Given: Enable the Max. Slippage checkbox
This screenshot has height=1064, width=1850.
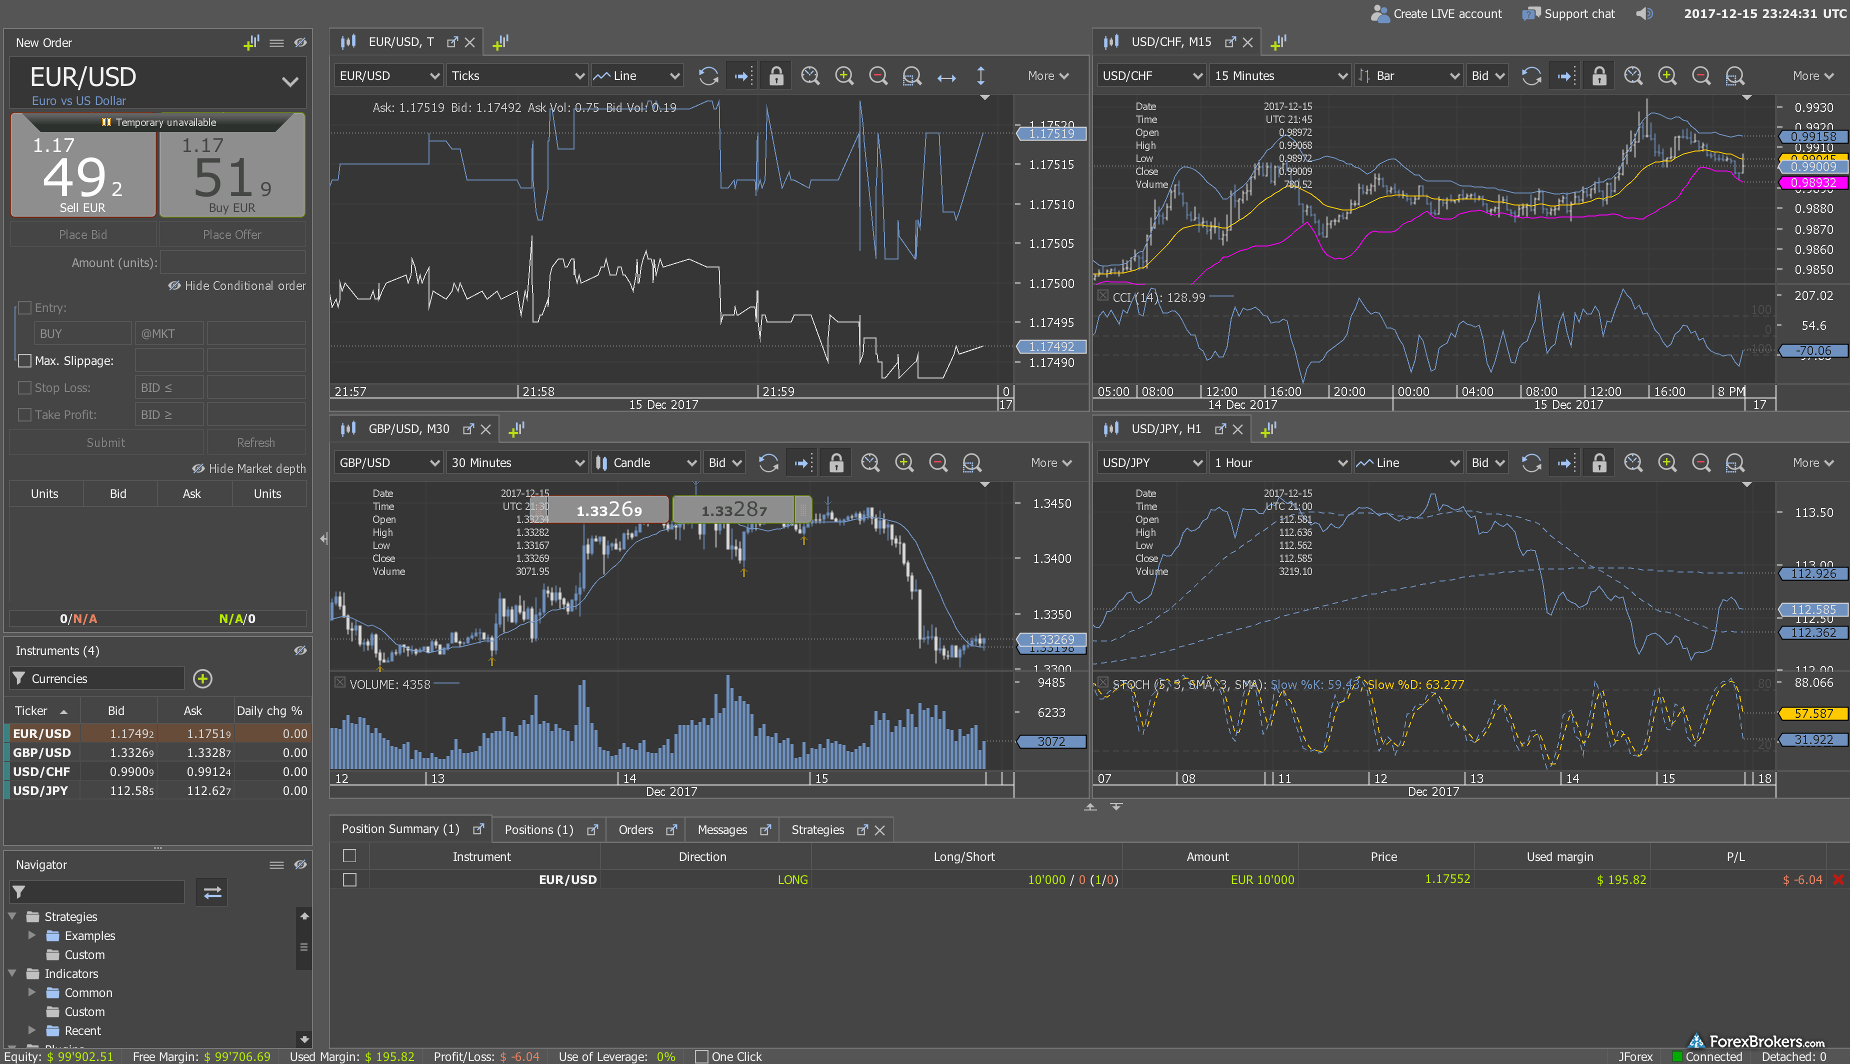Looking at the screenshot, I should click(25, 361).
